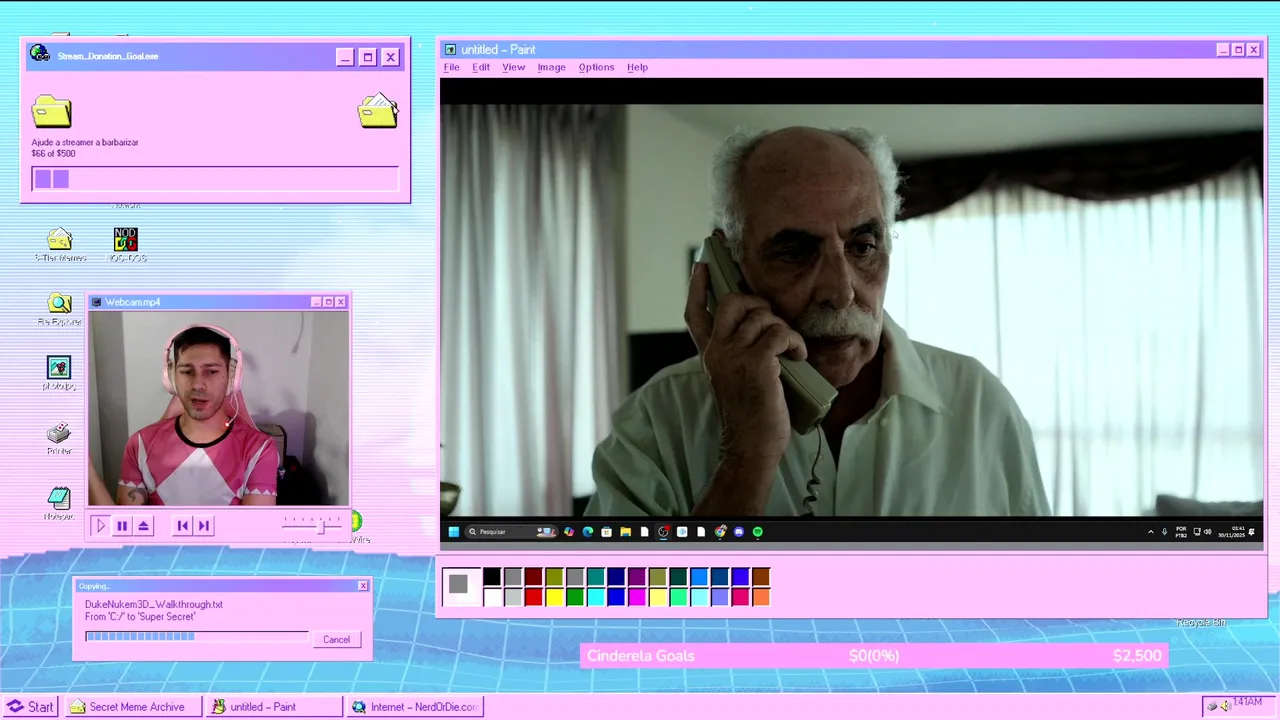
Task: Open Chrome icon in inner taskbar
Action: click(720, 532)
